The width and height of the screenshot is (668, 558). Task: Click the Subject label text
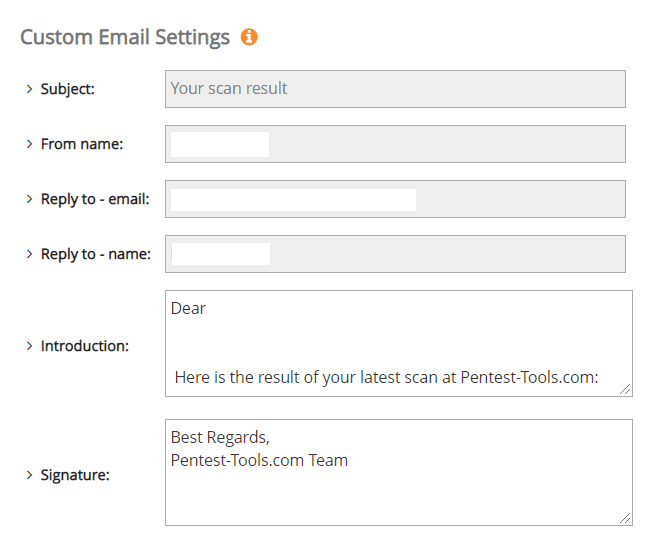coord(68,89)
